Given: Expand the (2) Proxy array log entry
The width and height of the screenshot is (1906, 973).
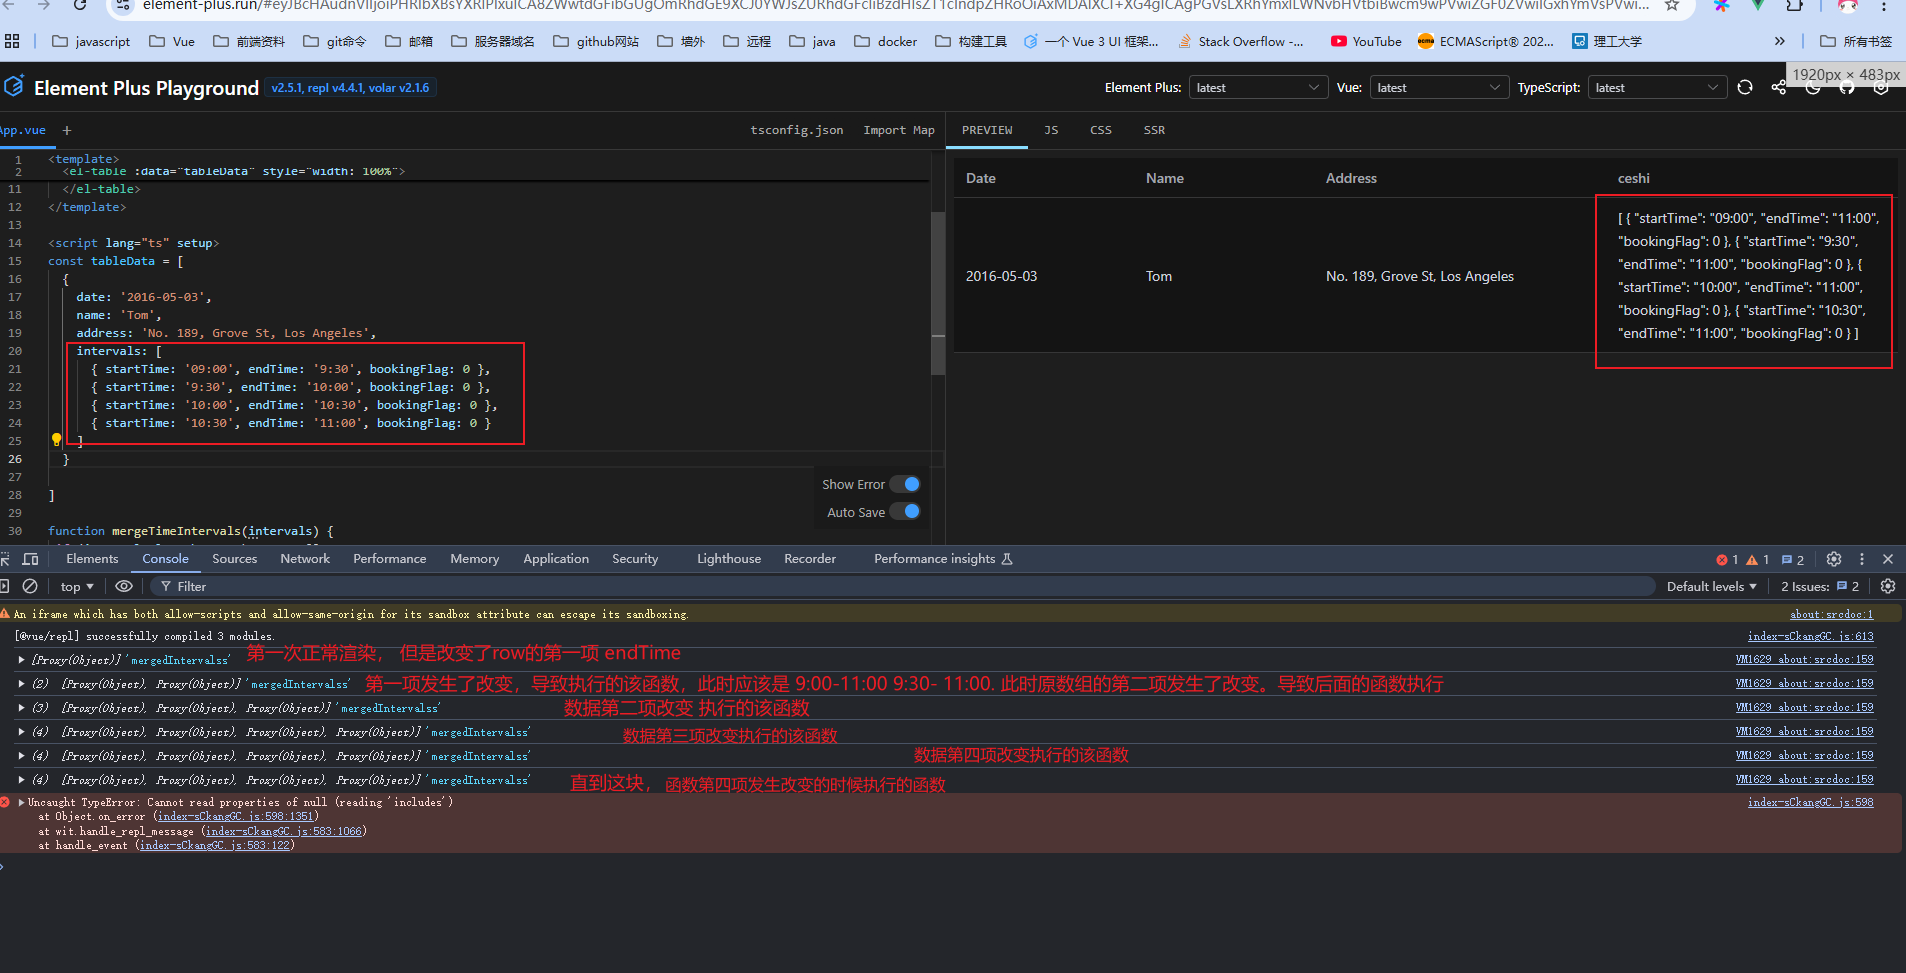Looking at the screenshot, I should [21, 684].
